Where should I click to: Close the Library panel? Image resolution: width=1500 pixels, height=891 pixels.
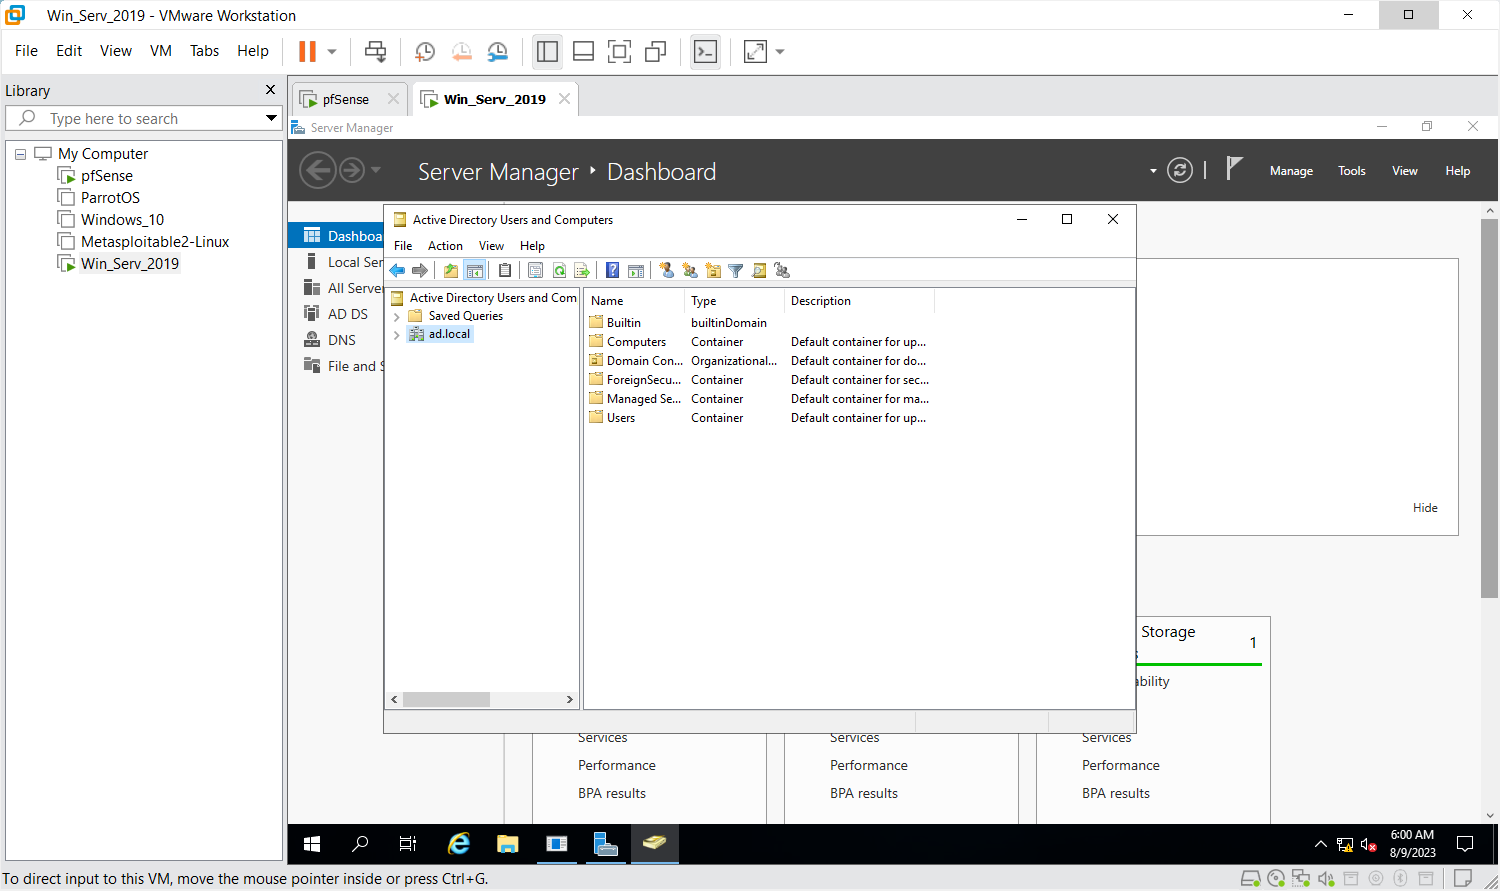click(x=270, y=90)
